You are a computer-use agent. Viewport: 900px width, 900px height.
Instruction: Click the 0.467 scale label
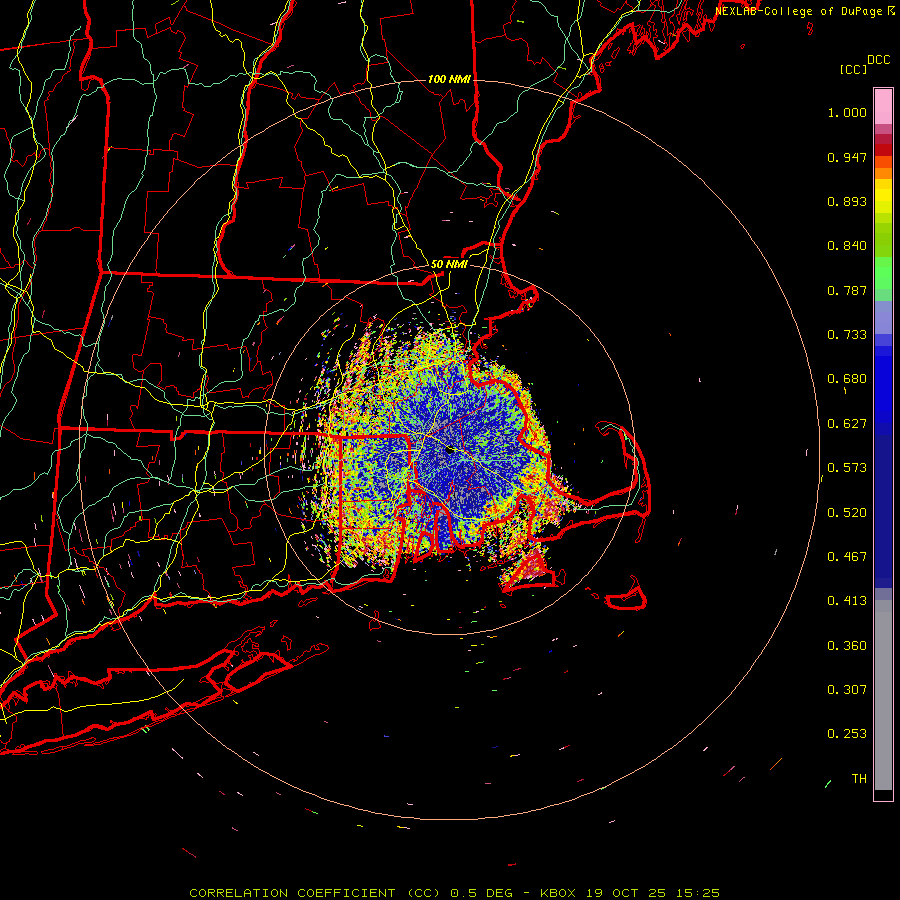point(847,557)
